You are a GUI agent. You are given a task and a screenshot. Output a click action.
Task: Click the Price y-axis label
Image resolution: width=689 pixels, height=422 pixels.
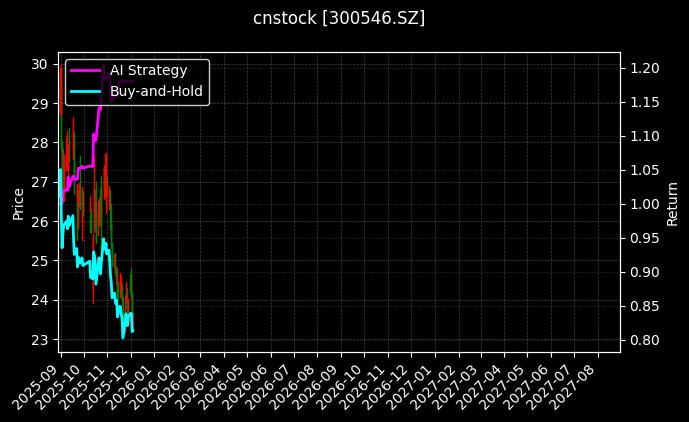coord(18,202)
